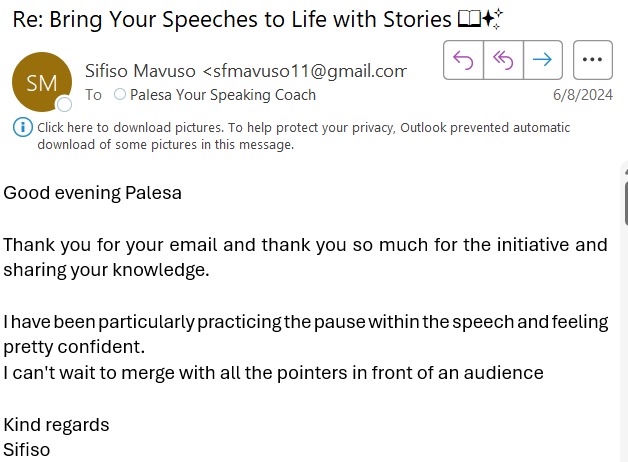Click the scroll up arrow of message pane

click(x=626, y=171)
